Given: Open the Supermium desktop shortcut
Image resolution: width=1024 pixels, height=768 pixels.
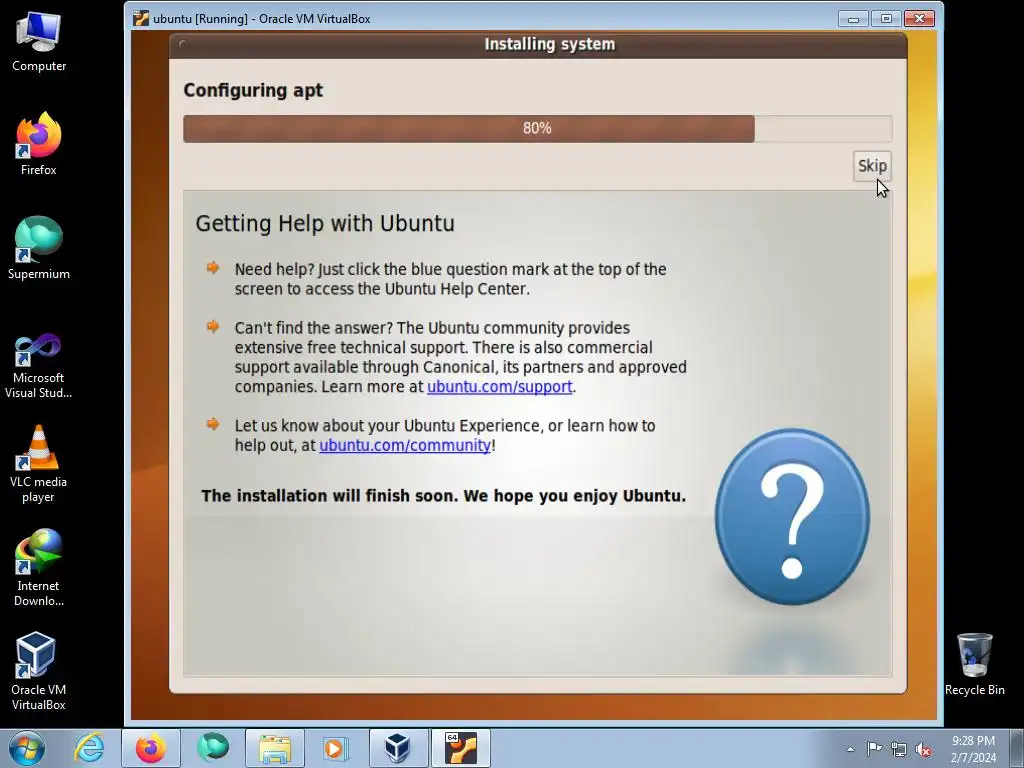Looking at the screenshot, I should pyautogui.click(x=39, y=249).
